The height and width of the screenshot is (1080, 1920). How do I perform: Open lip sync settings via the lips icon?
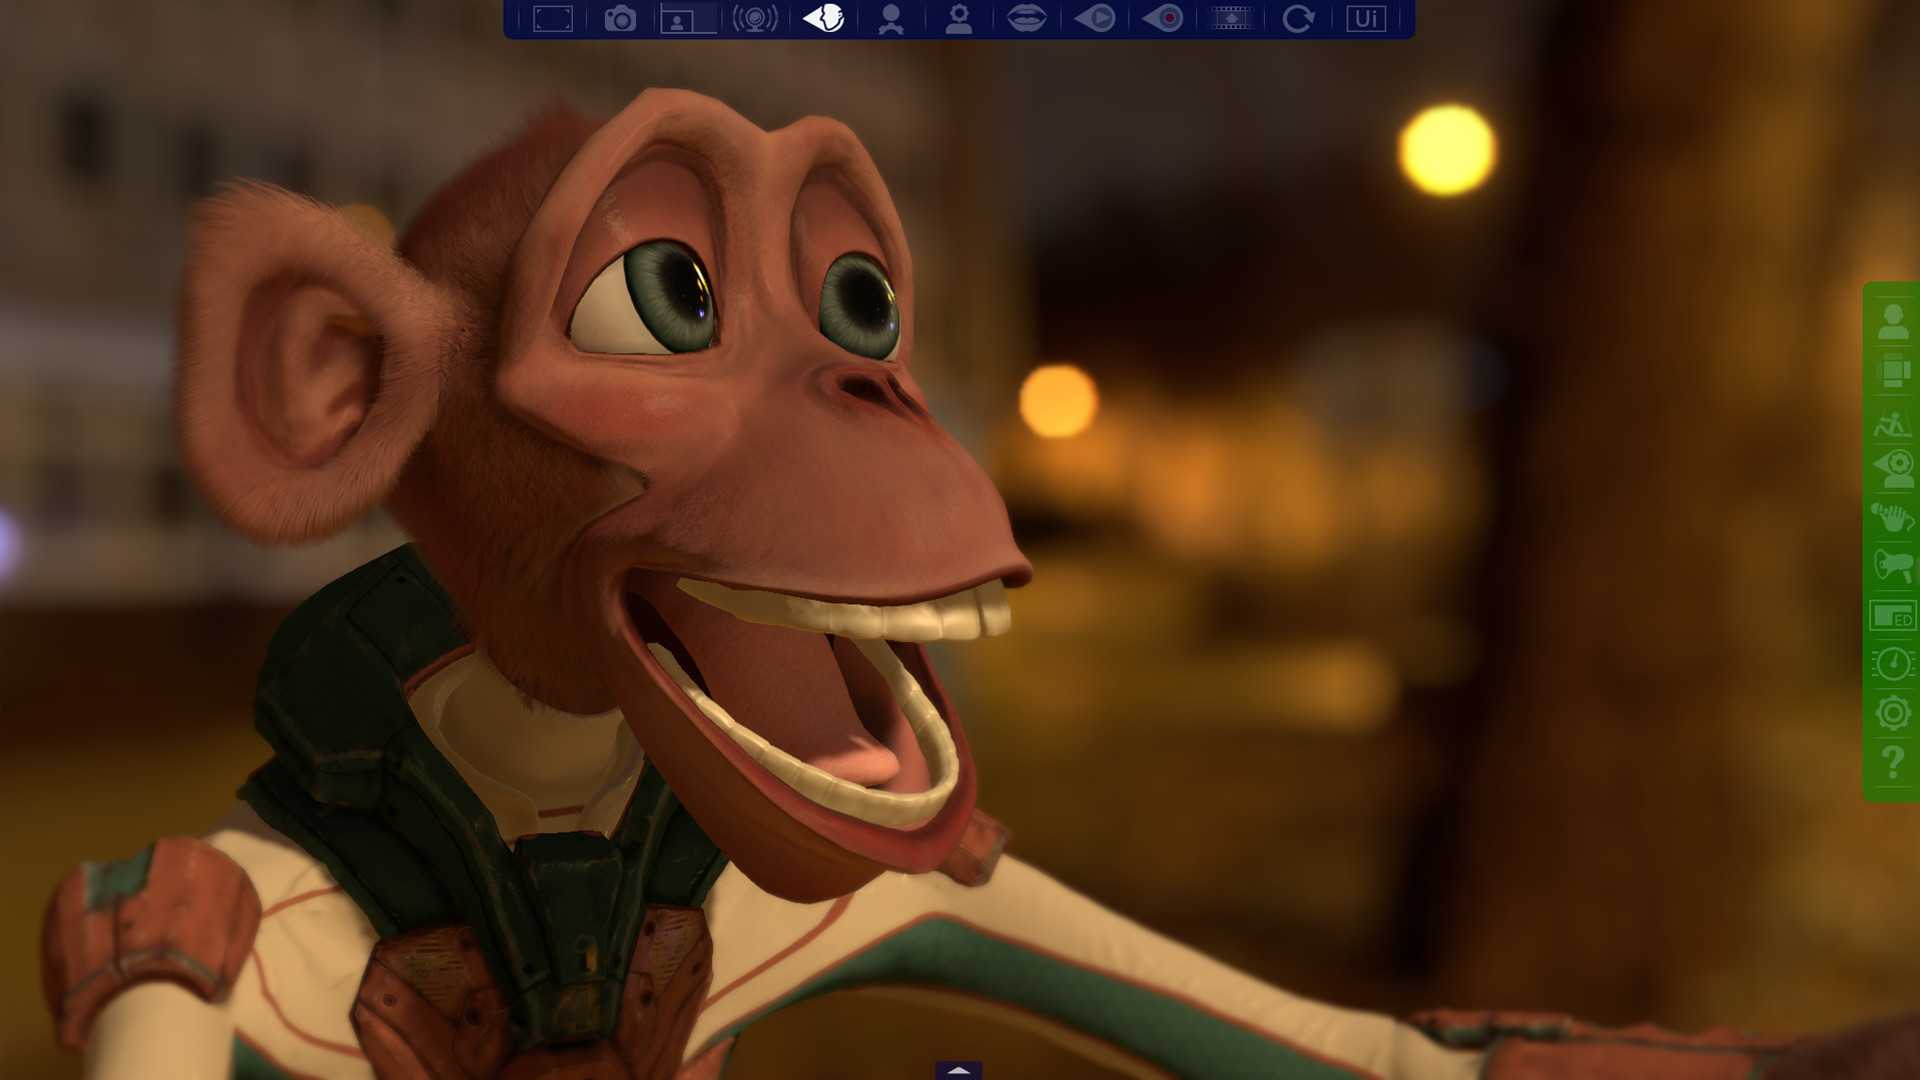point(1028,18)
